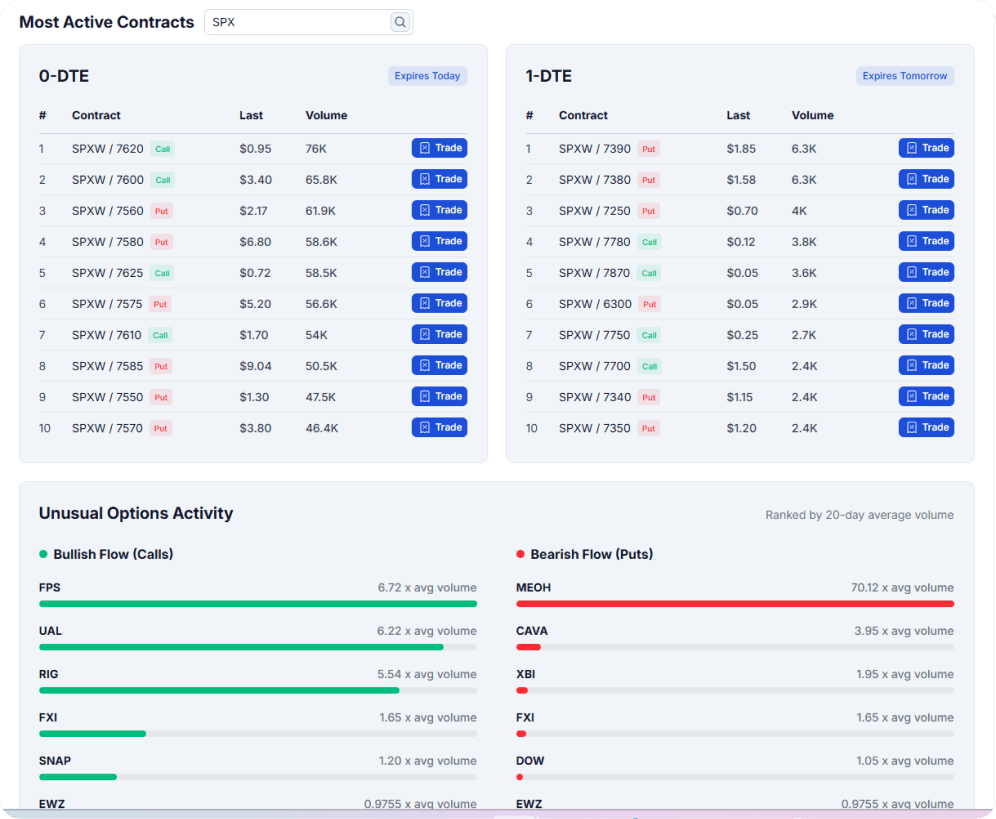Select the UAL bullish flow ticker
The image size is (996, 819).
(50, 631)
